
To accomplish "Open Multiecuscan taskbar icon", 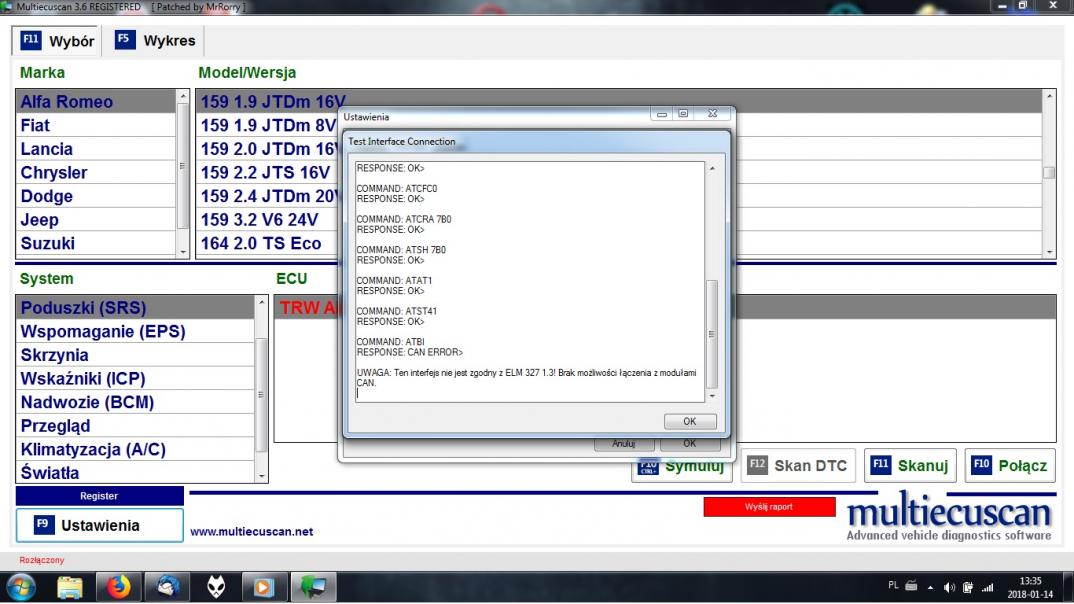I will [x=313, y=588].
